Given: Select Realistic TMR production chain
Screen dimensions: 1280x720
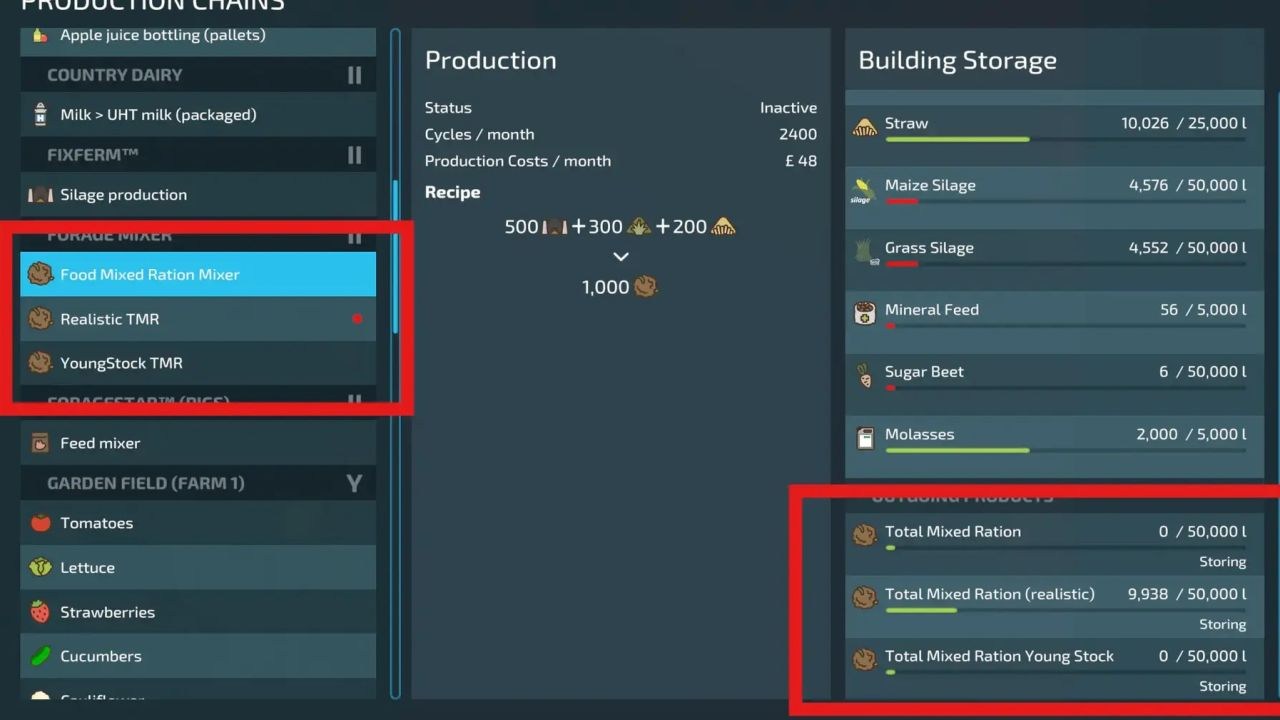Looking at the screenshot, I should [x=198, y=319].
